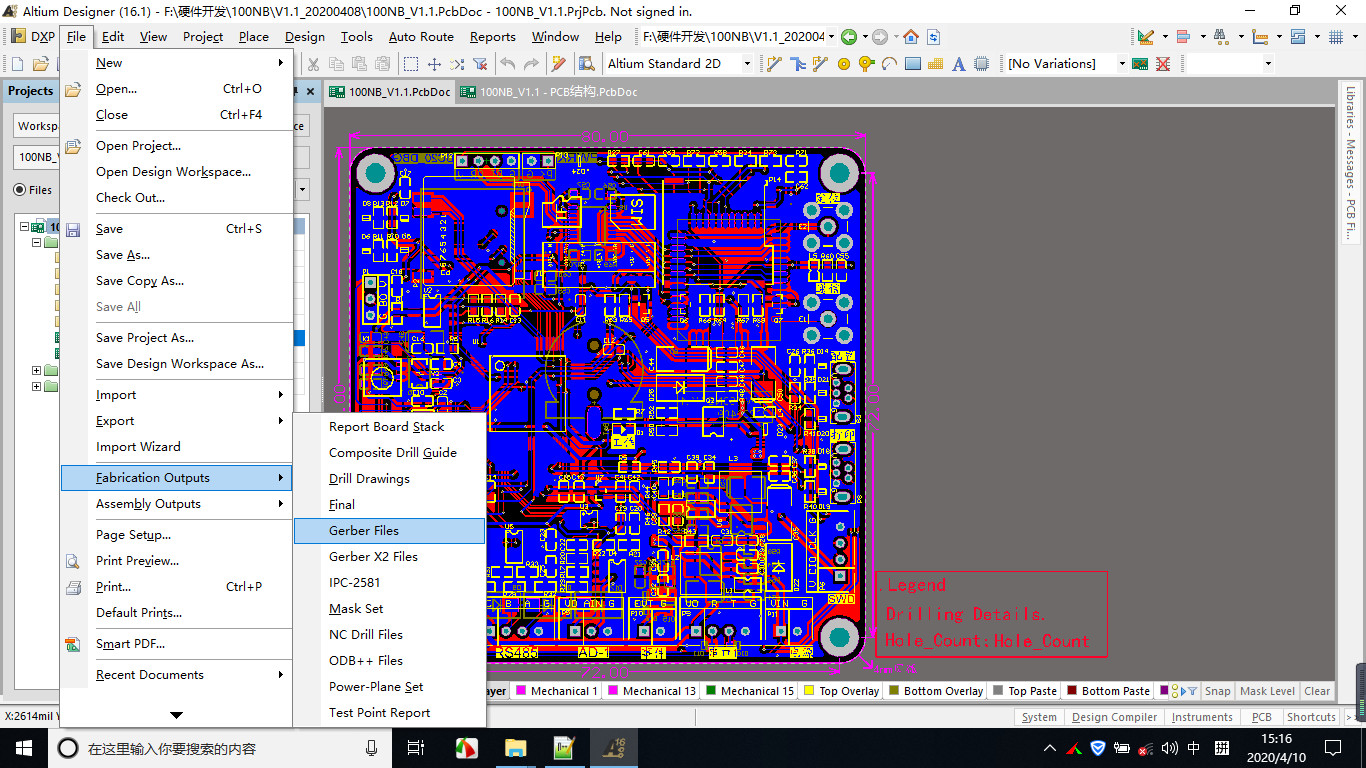Select Gerber Files from Fabrication Outputs submenu
Image resolution: width=1366 pixels, height=768 pixels.
[x=389, y=531]
